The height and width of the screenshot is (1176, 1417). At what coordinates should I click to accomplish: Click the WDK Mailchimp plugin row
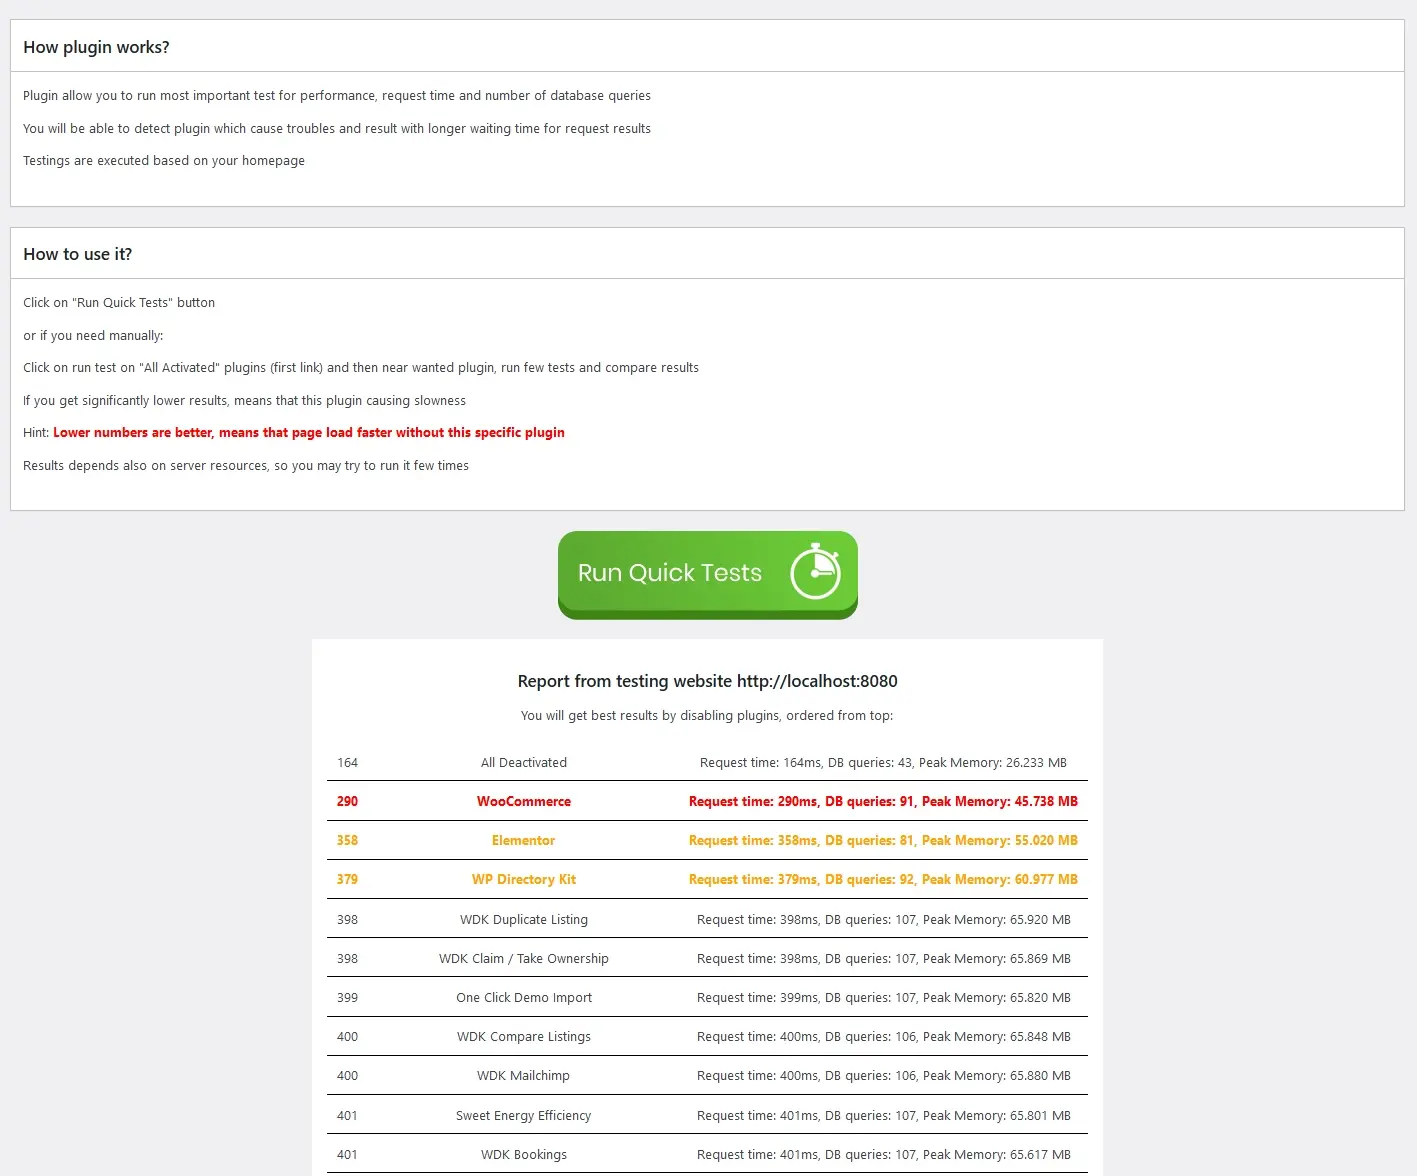(x=524, y=1075)
